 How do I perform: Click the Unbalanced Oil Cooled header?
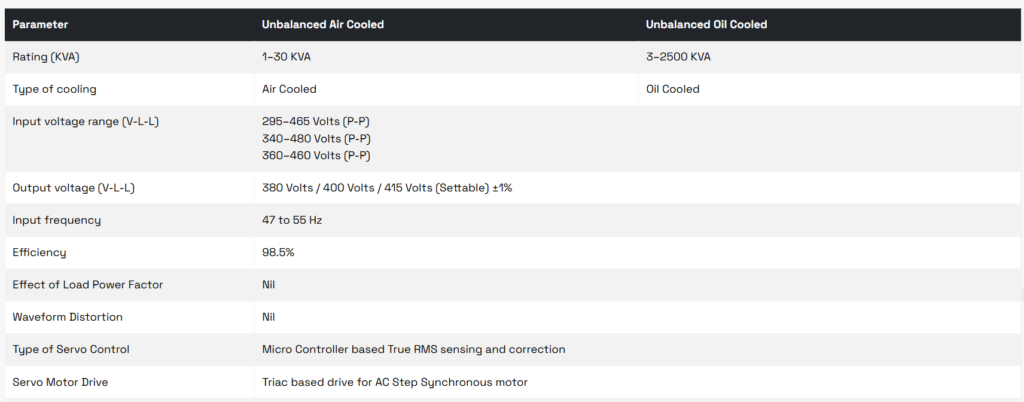[707, 24]
